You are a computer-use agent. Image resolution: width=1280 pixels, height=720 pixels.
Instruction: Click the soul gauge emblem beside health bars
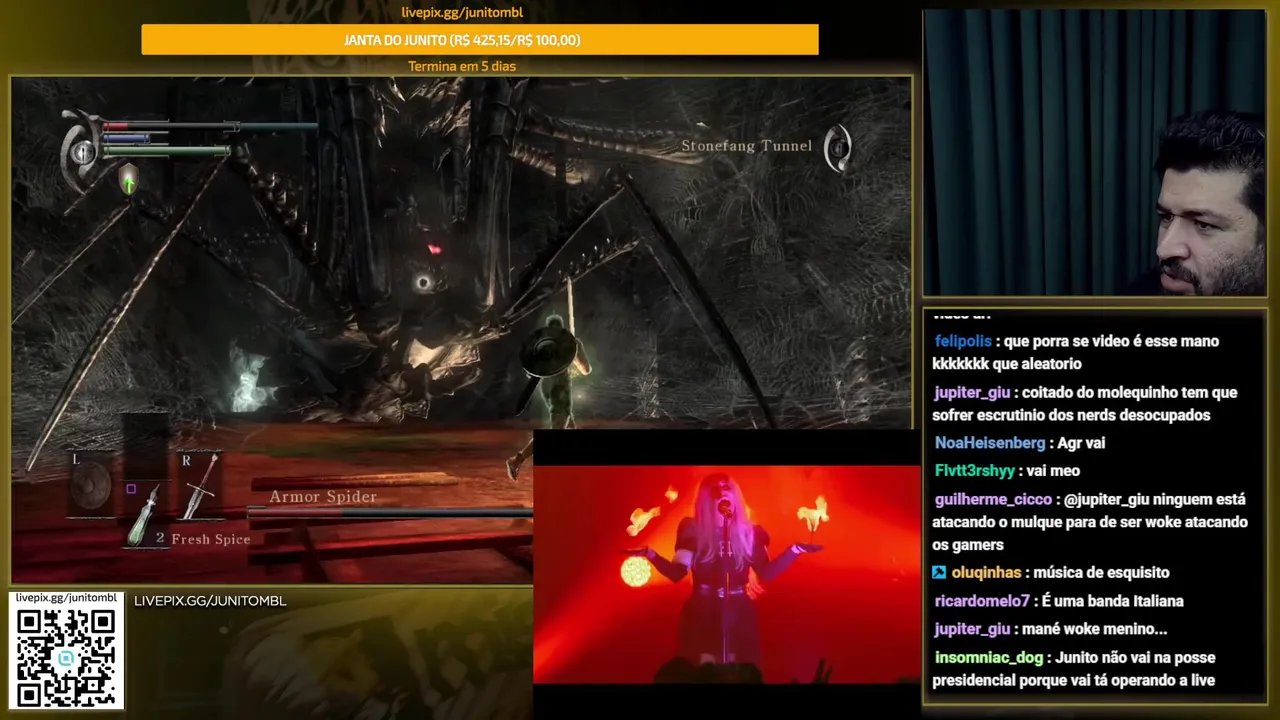(81, 152)
